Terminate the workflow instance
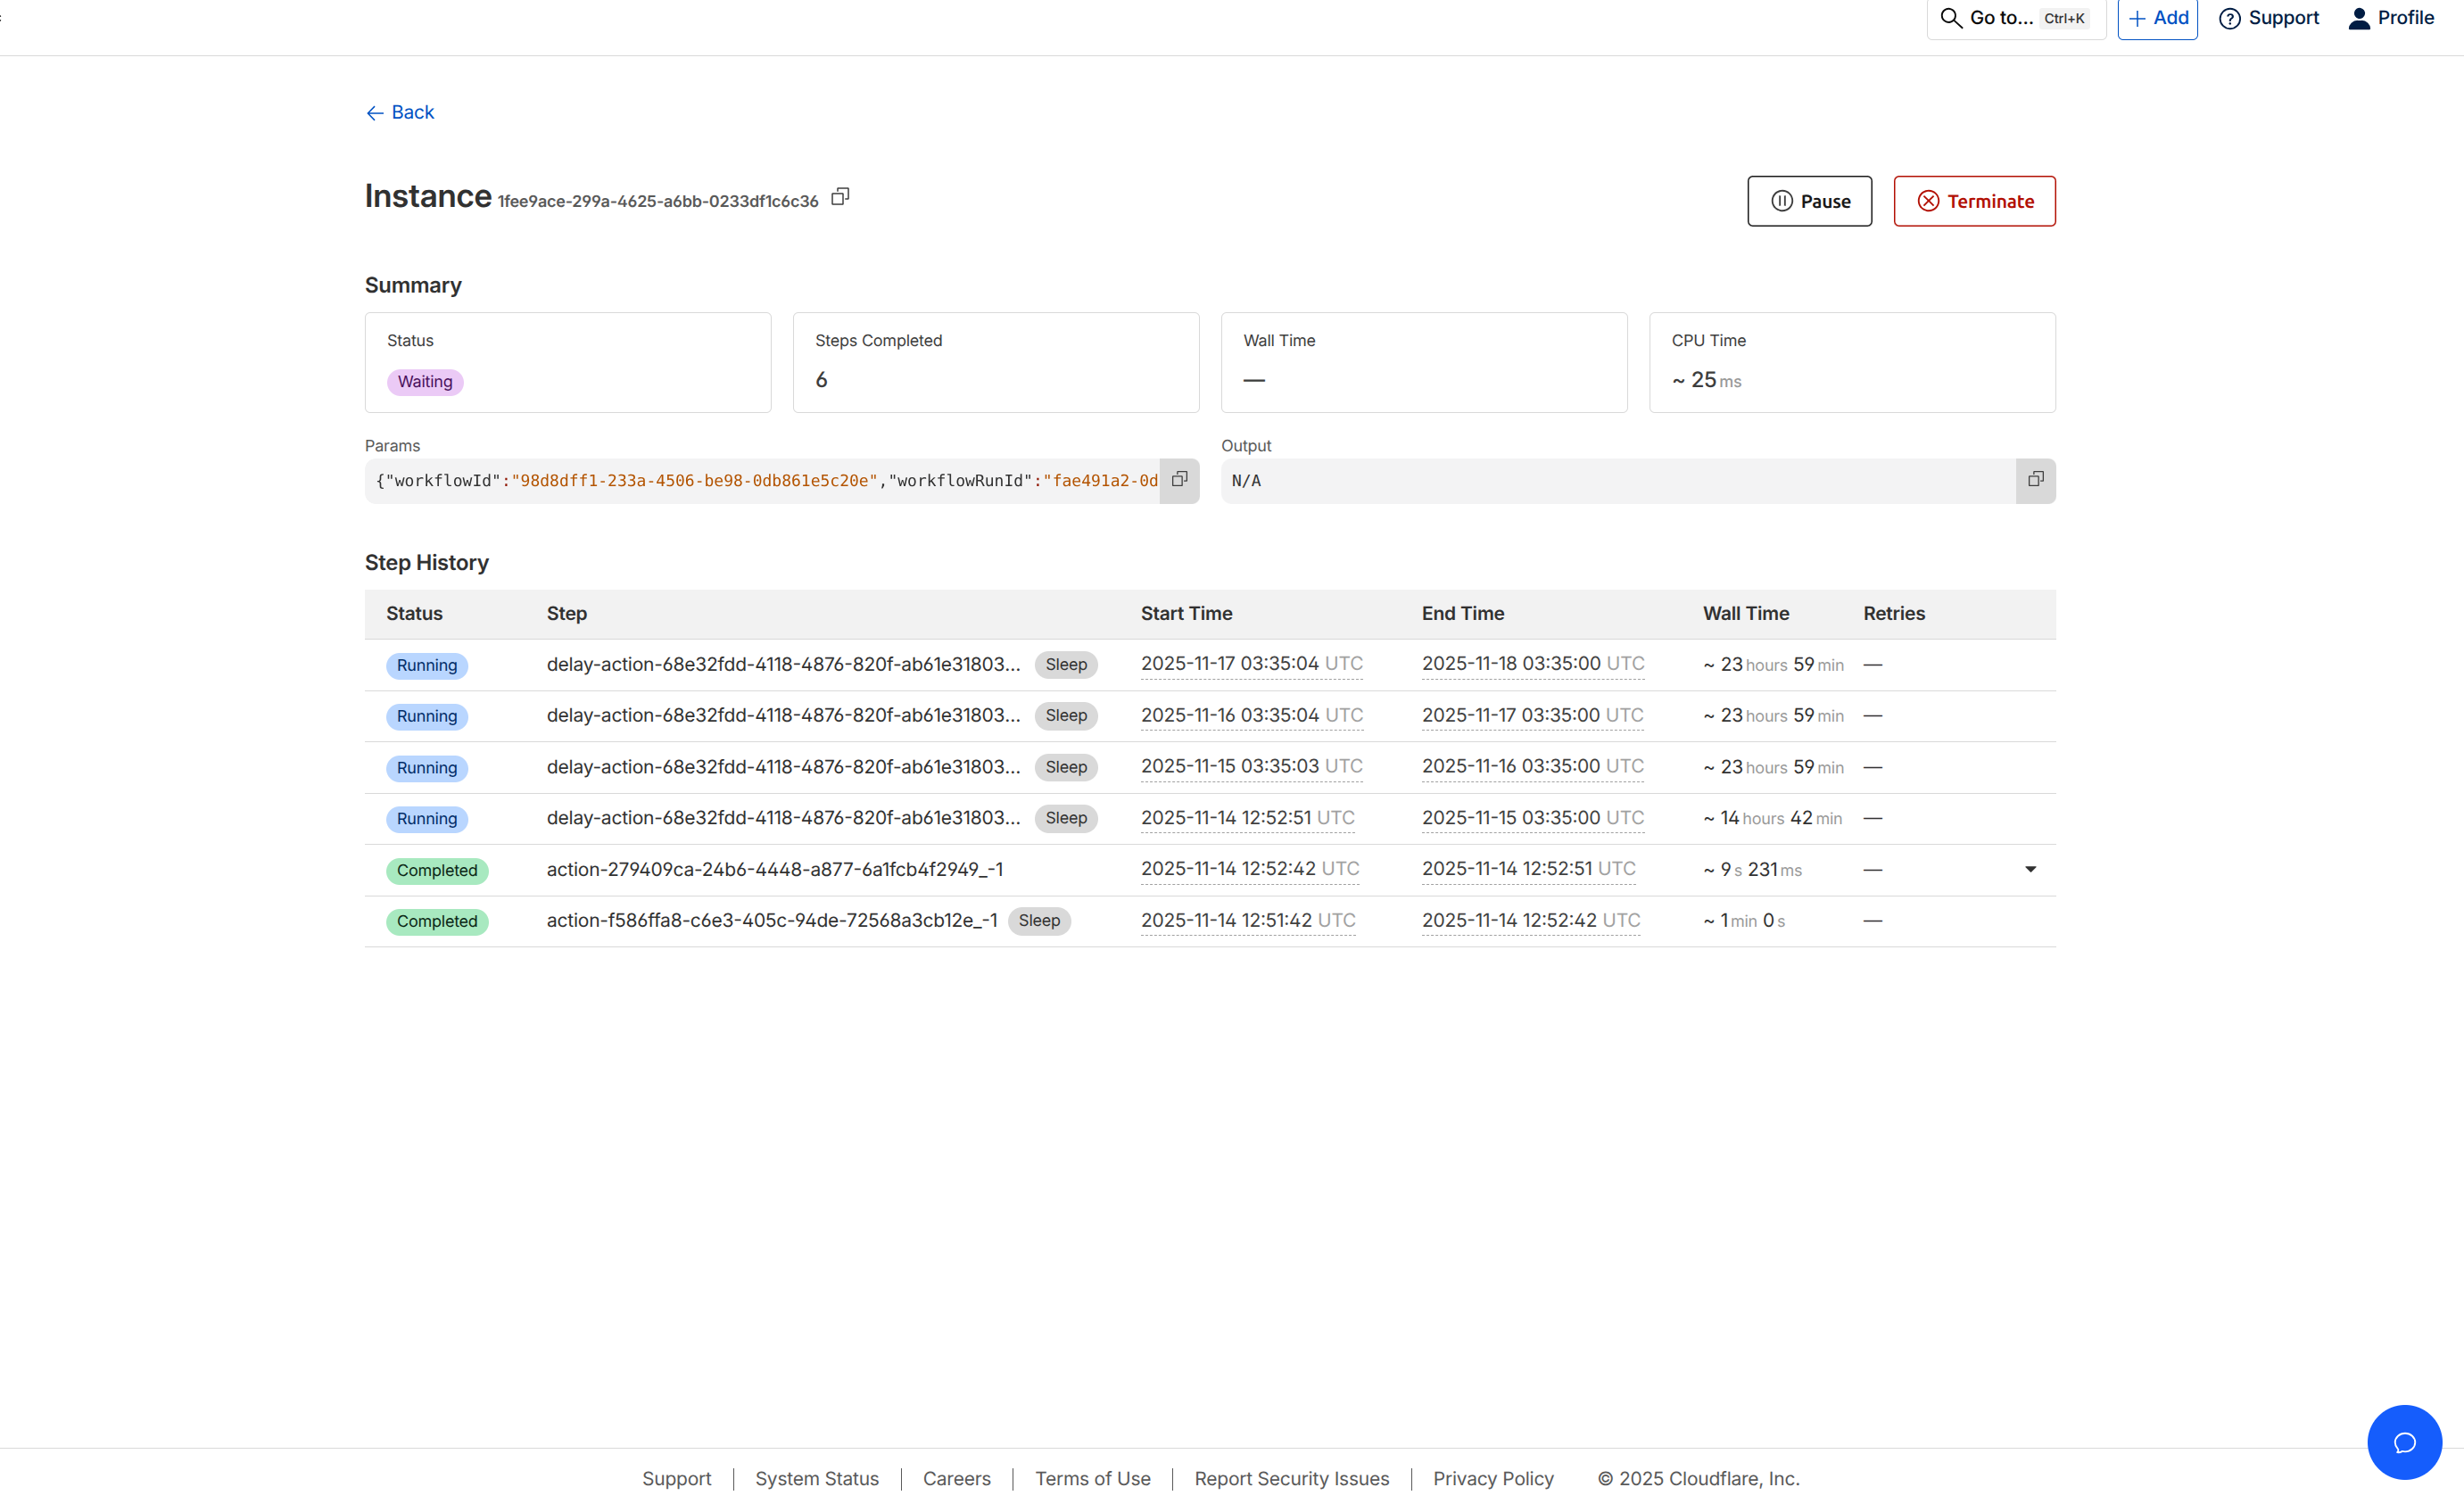Screen dimensions: 2464x1512 click(x=1974, y=201)
